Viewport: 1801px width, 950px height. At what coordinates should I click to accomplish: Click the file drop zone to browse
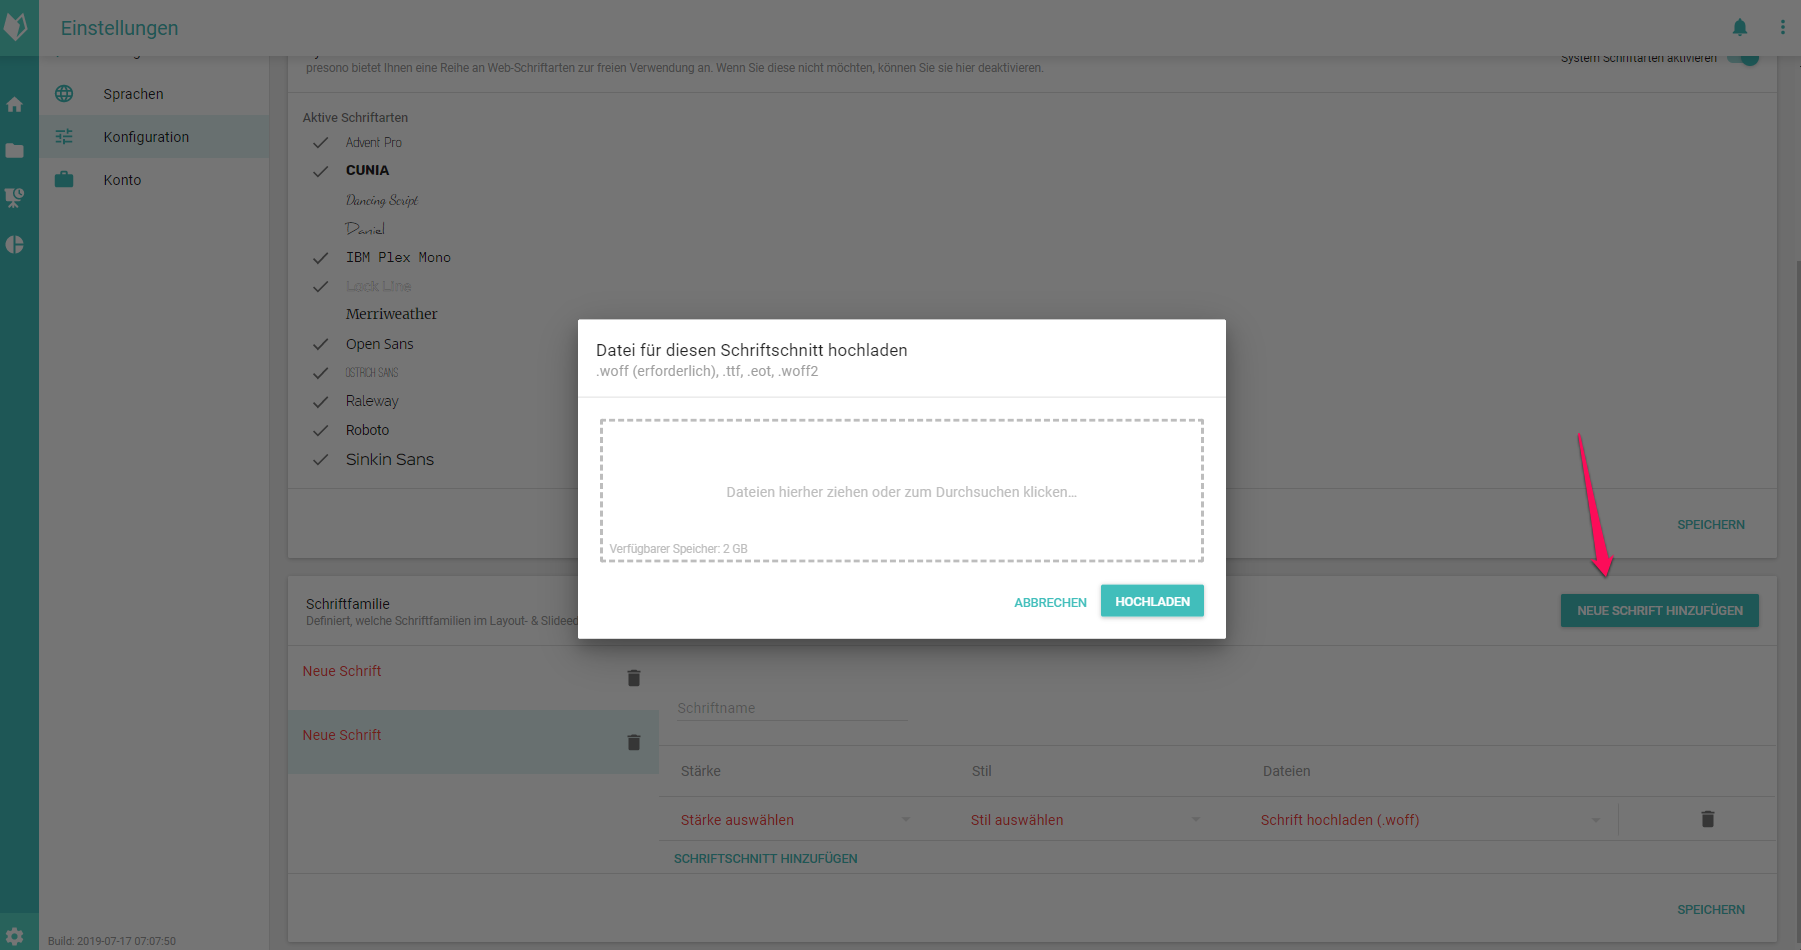[901, 491]
